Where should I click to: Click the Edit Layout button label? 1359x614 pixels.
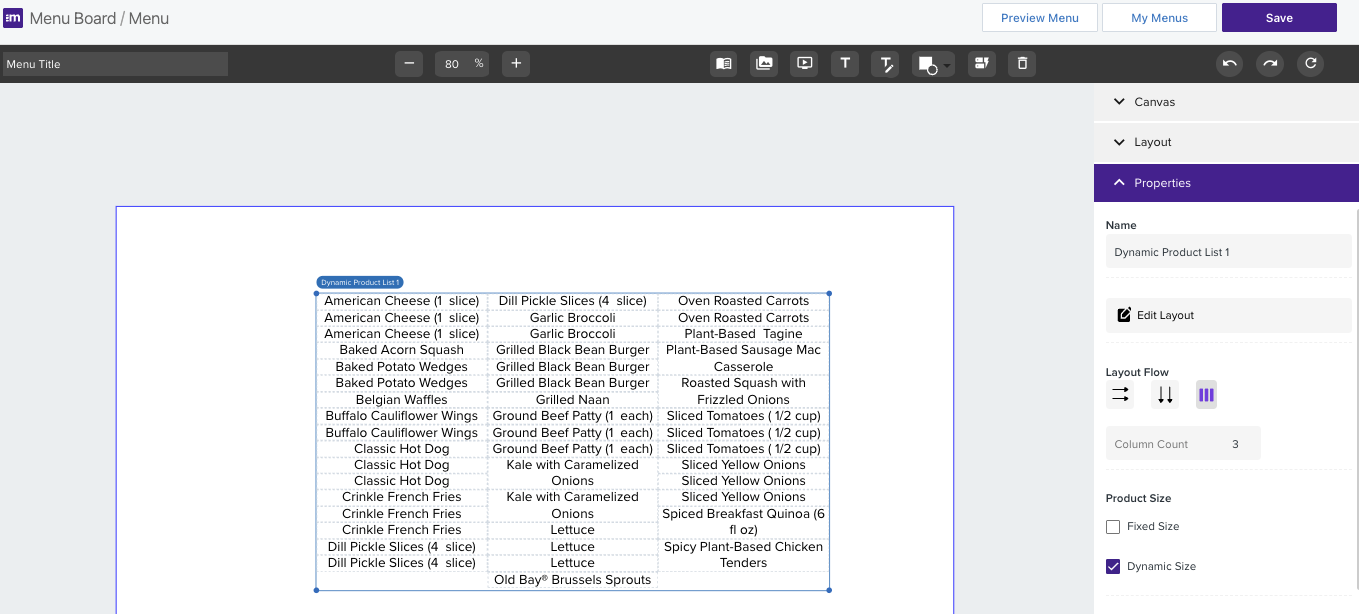pyautogui.click(x=1166, y=315)
